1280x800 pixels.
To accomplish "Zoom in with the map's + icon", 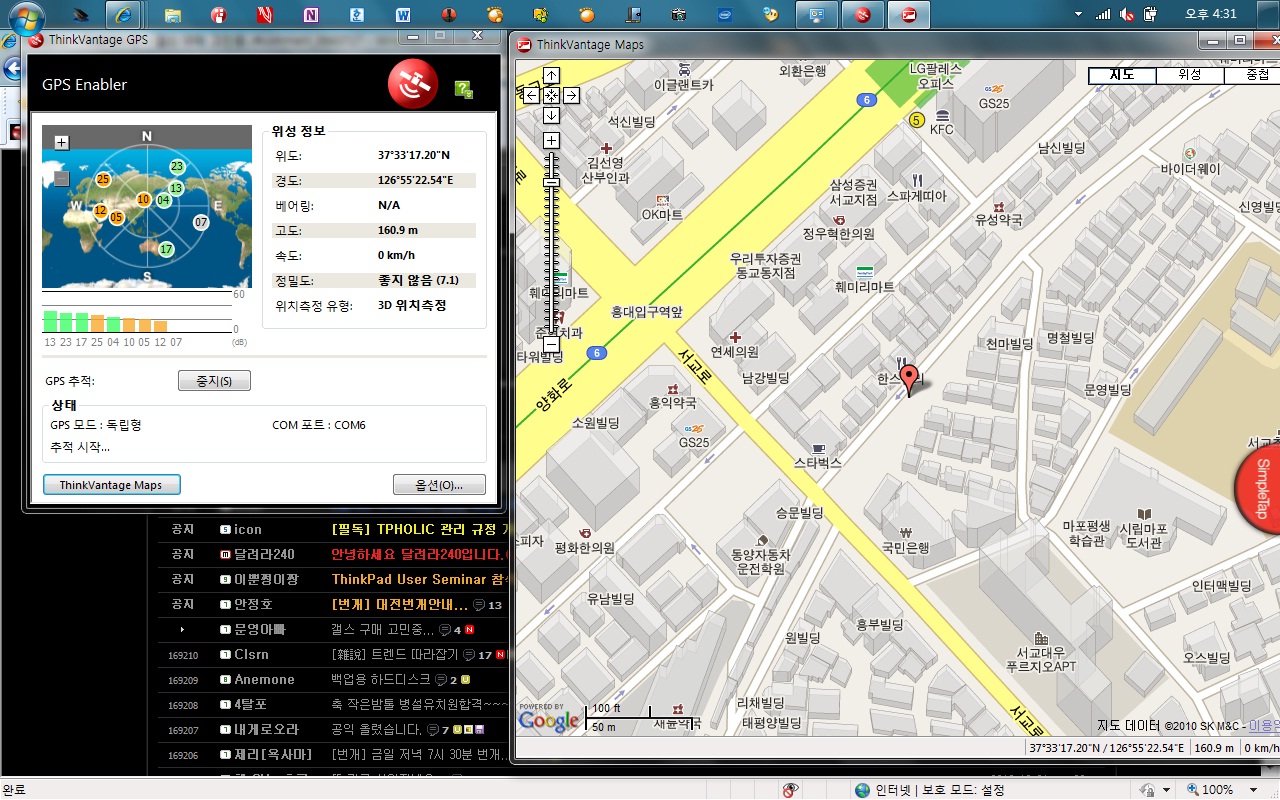I will point(551,140).
